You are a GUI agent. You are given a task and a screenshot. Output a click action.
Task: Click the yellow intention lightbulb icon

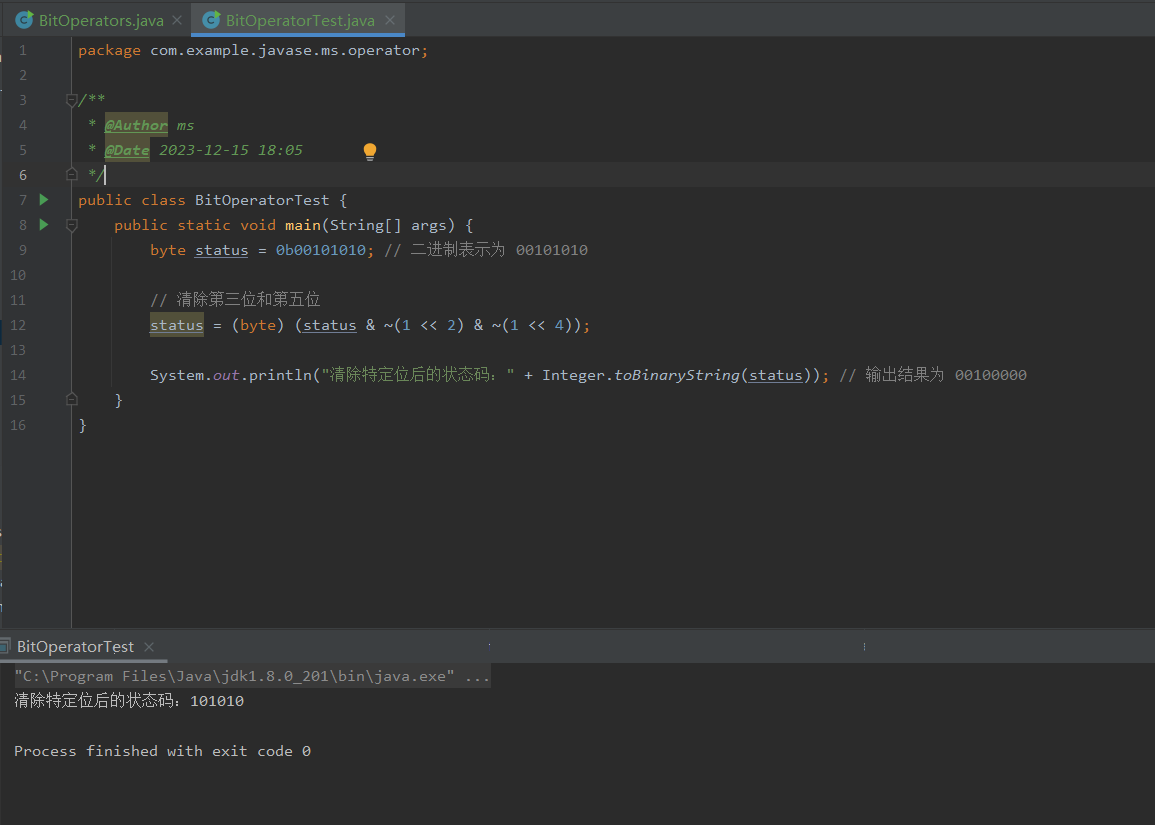click(370, 151)
